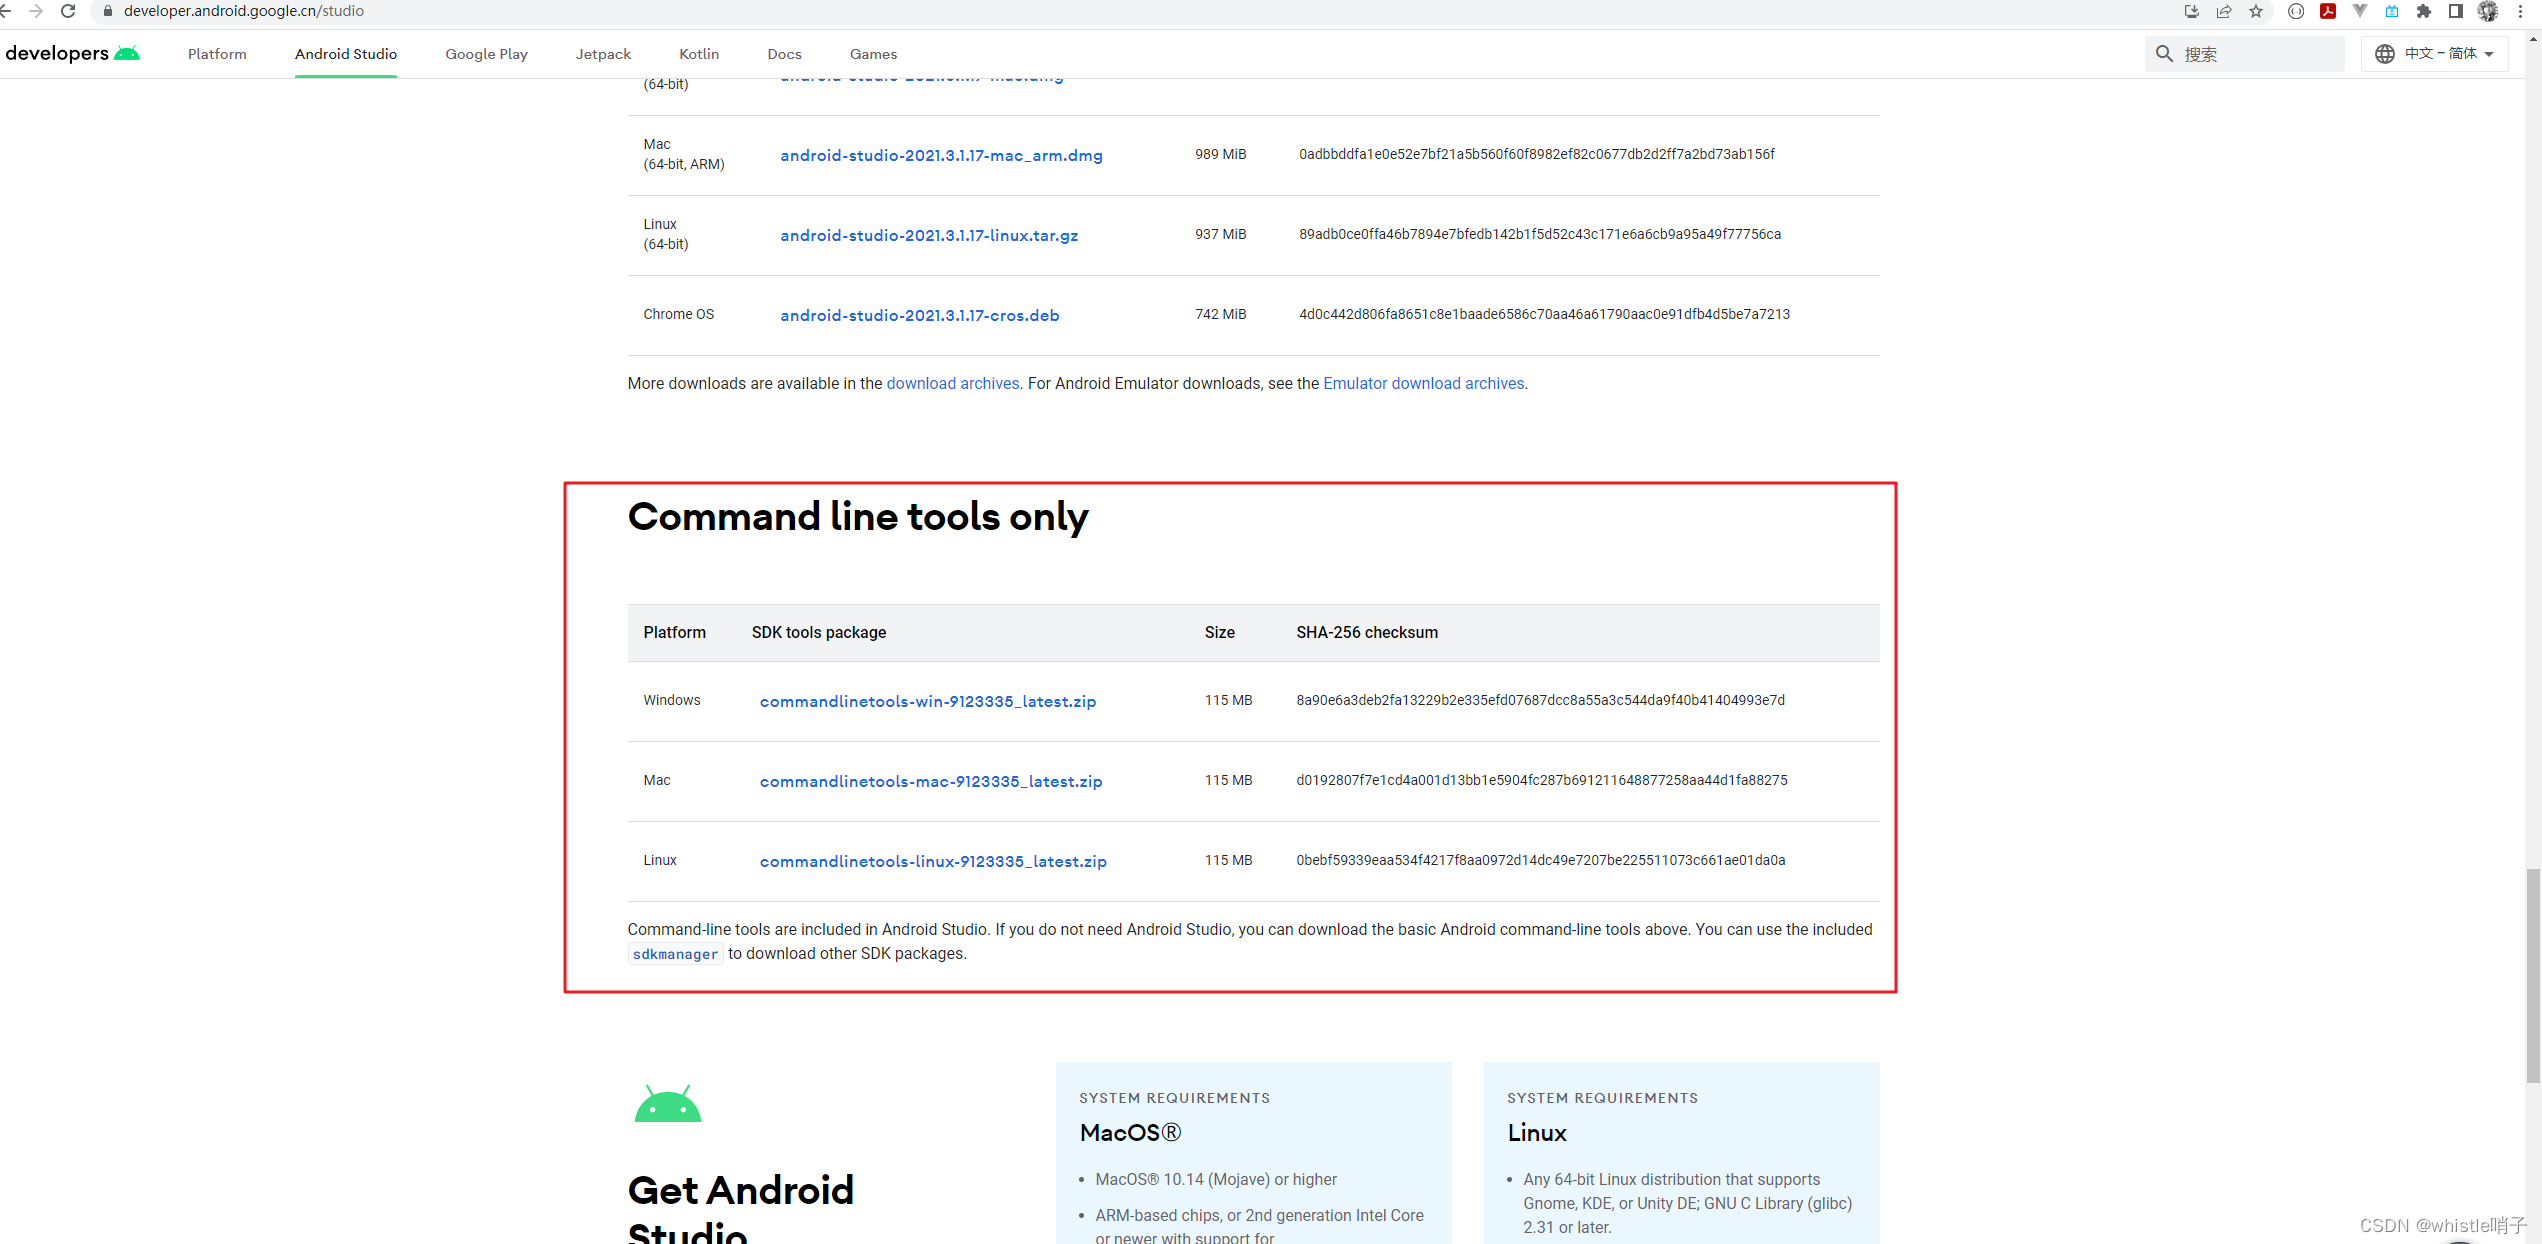Open the Platform nav tab

217,54
